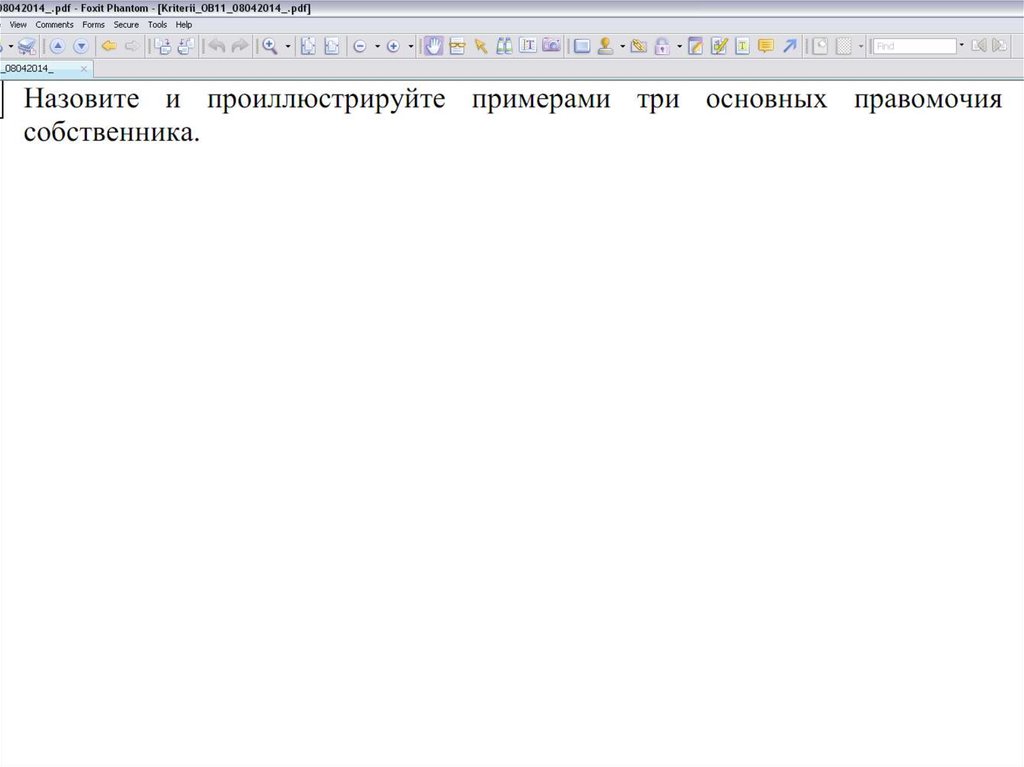The image size is (1024, 767).
Task: Go to next page with down arrow
Action: [81, 46]
